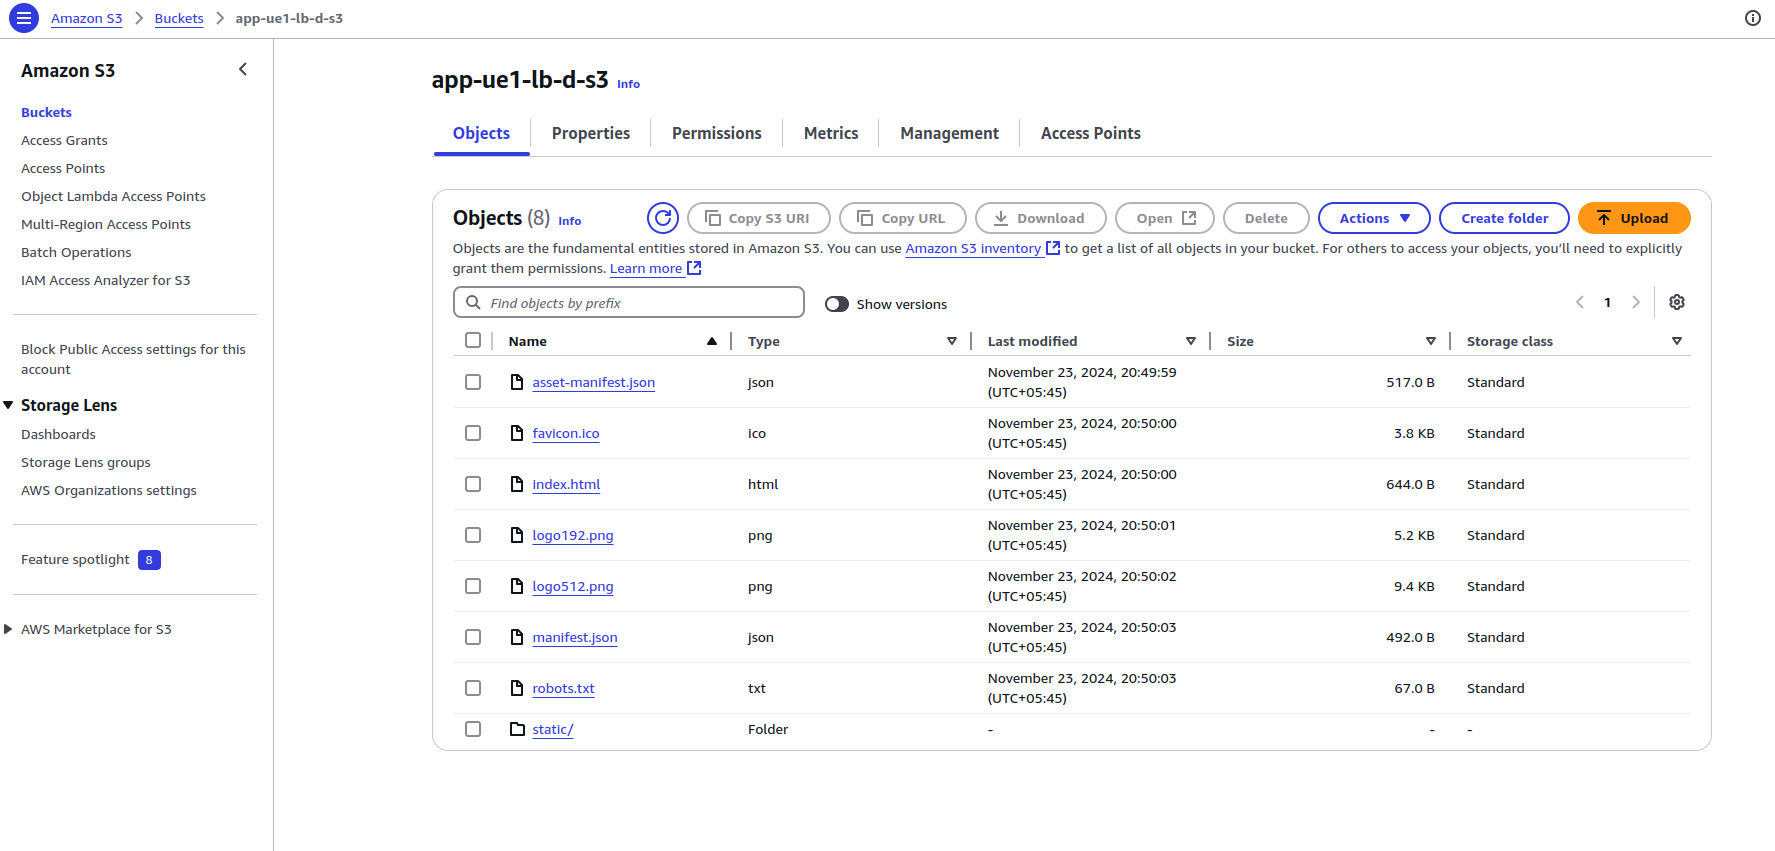Image resolution: width=1775 pixels, height=851 pixels.
Task: Check the logo192.png row checkbox
Action: (x=473, y=535)
